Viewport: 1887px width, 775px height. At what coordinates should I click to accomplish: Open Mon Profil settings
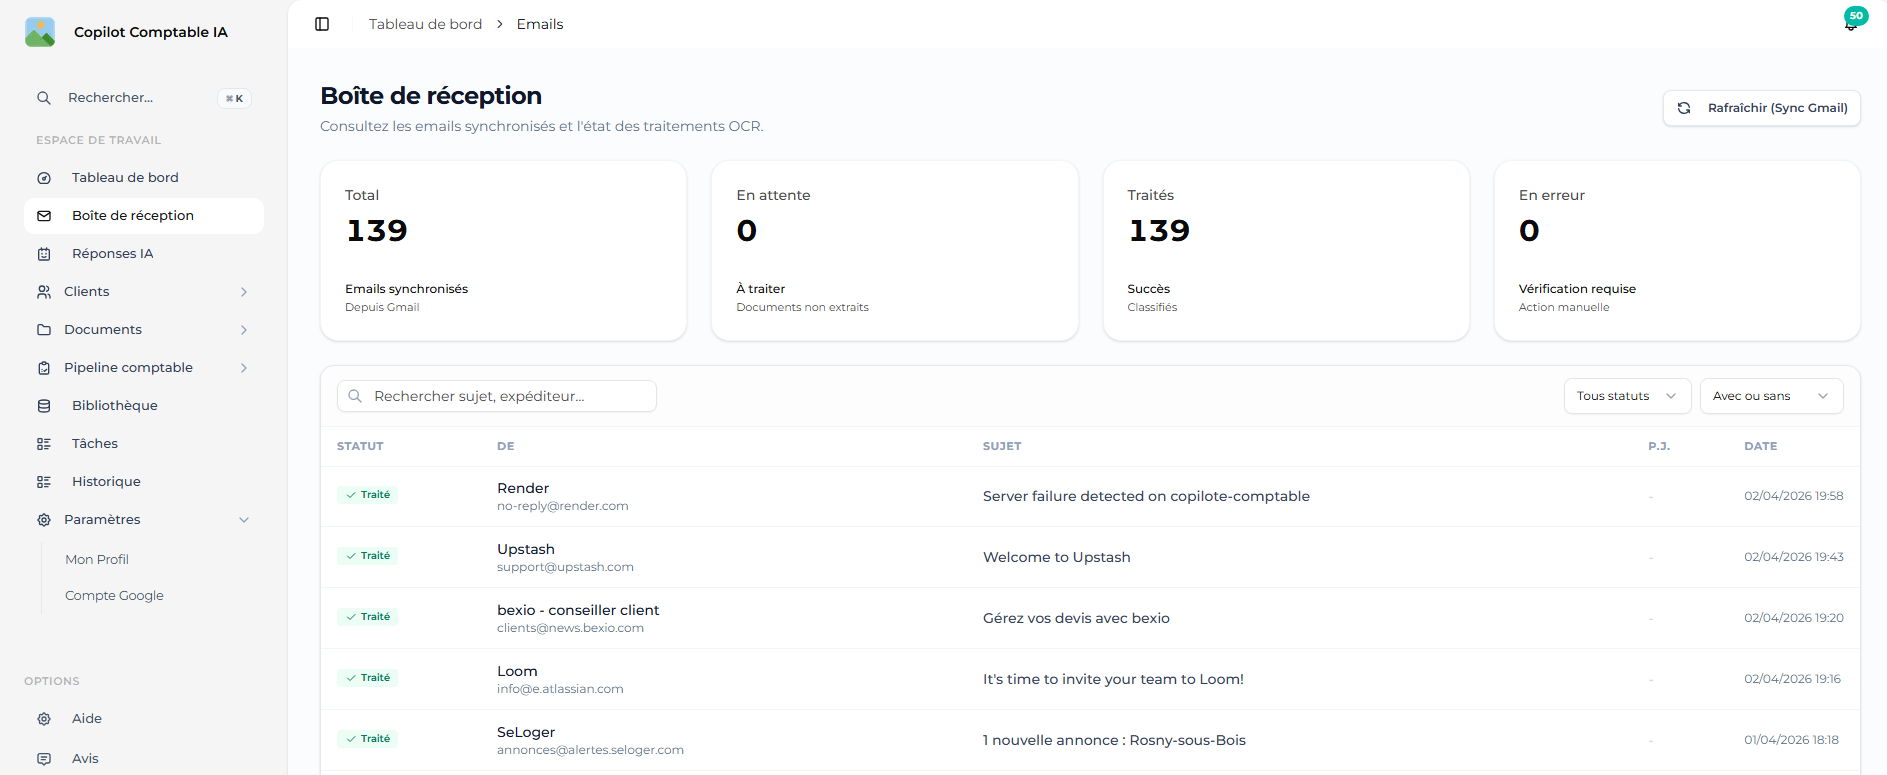[x=97, y=560]
